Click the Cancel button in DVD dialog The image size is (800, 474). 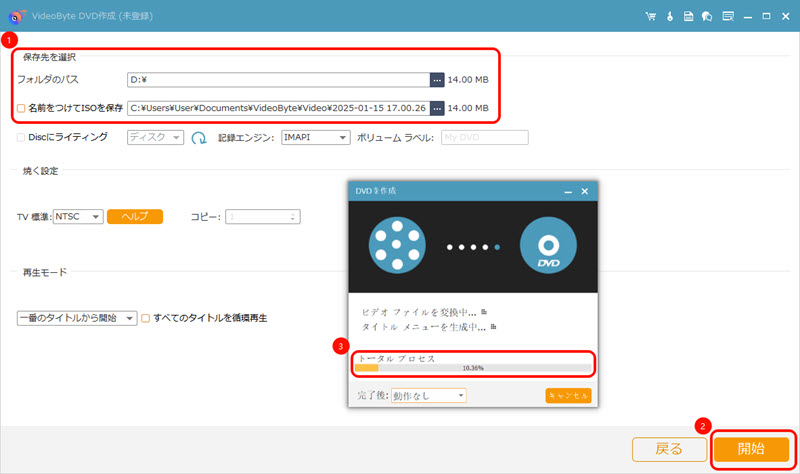(568, 395)
